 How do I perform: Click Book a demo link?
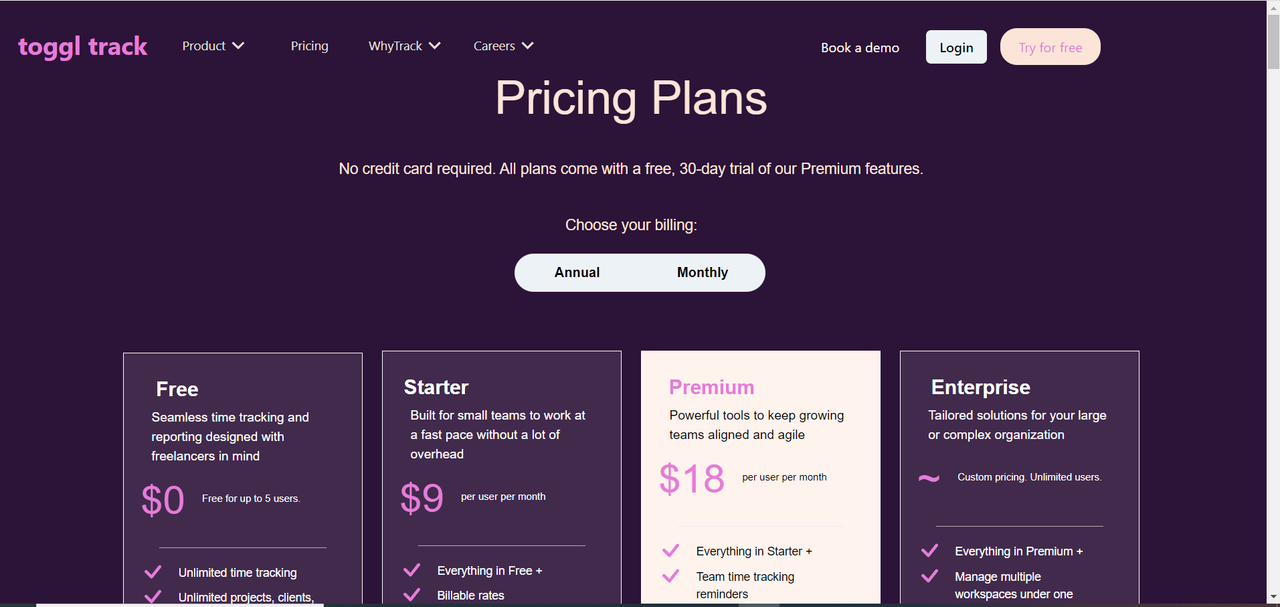click(859, 47)
